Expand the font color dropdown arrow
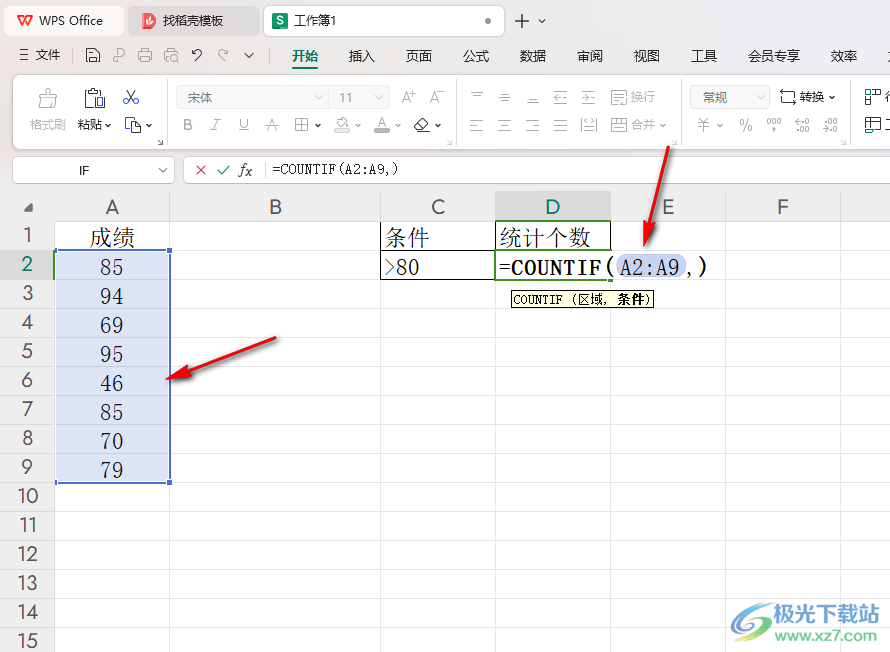The height and width of the screenshot is (652, 890). pos(398,125)
